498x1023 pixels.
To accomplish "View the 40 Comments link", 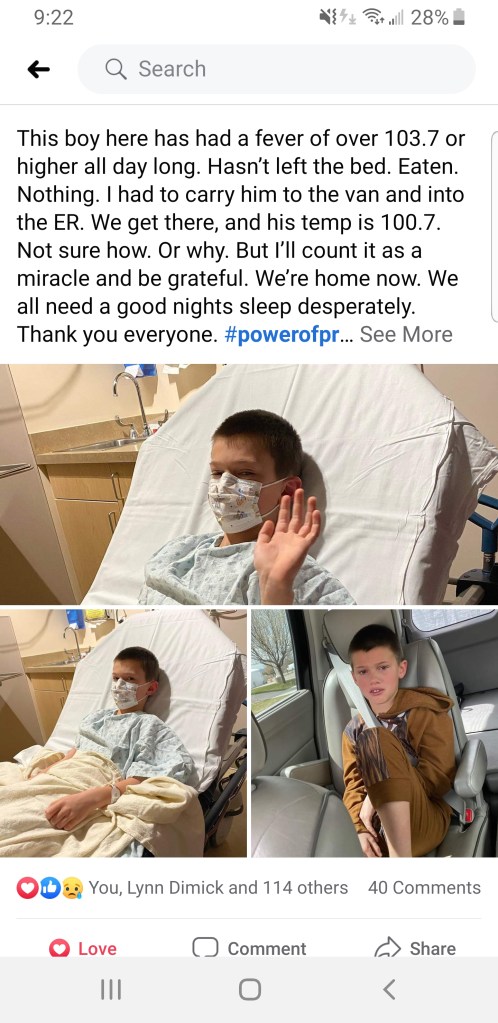I will [424, 887].
